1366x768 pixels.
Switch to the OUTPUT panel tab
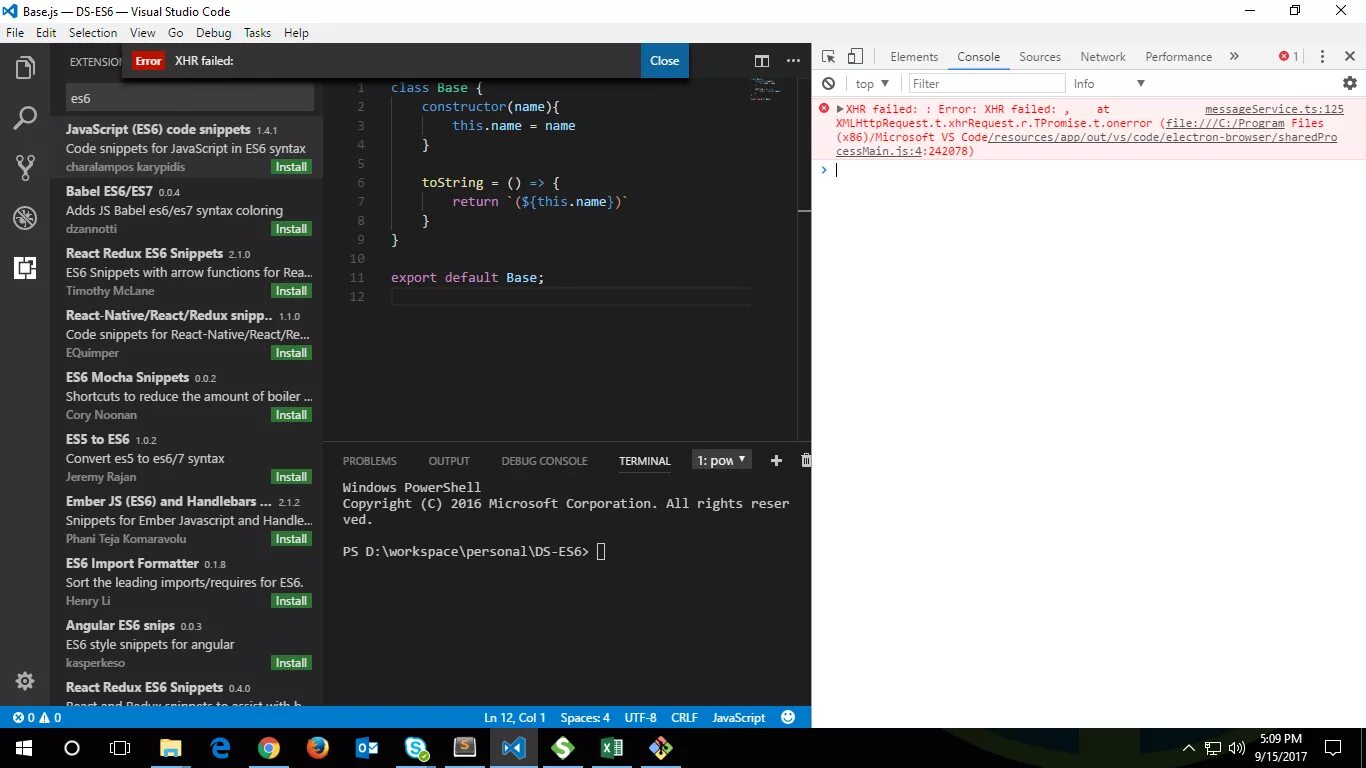tap(449, 461)
